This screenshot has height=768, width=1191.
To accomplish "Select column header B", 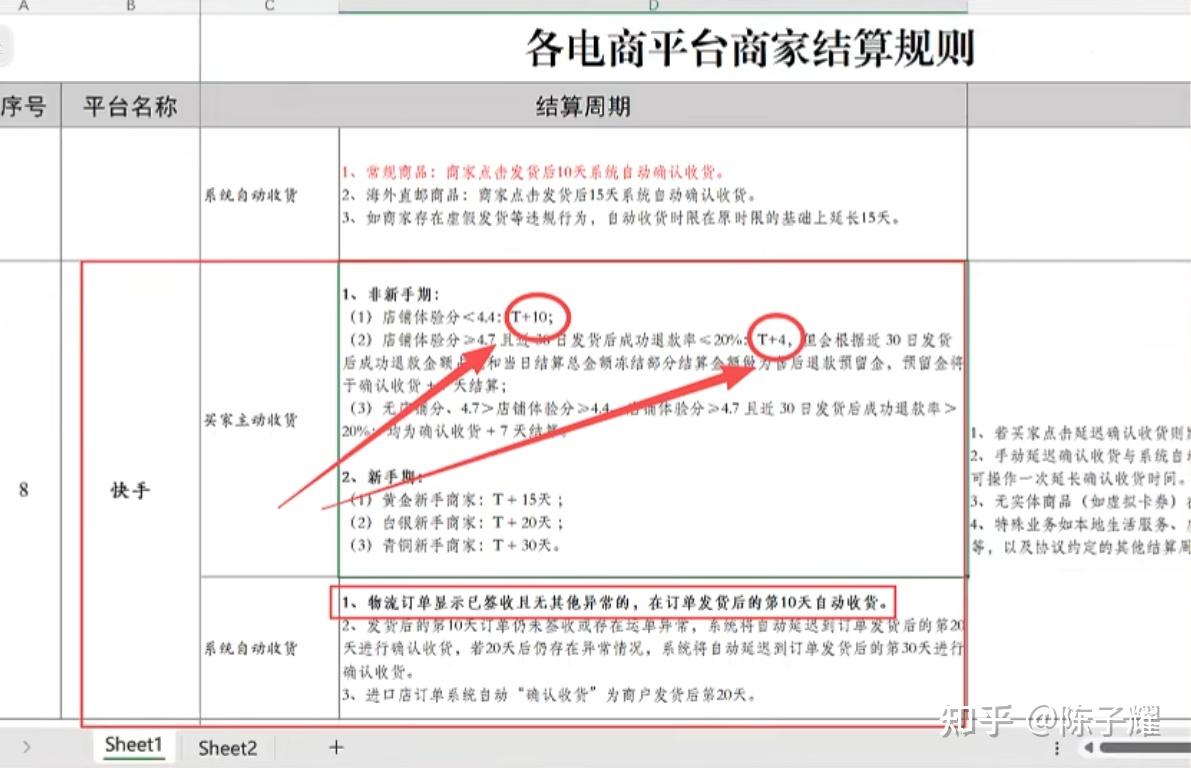I will click(x=130, y=7).
